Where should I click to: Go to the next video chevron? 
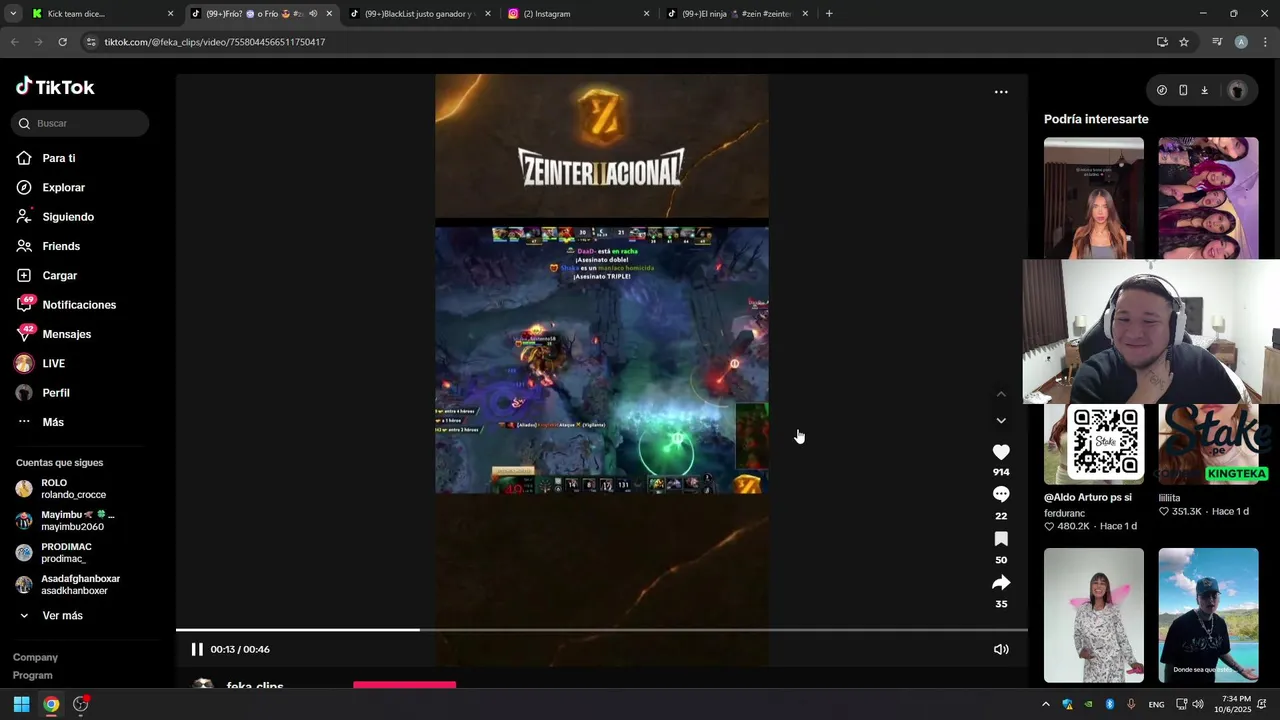click(1001, 421)
